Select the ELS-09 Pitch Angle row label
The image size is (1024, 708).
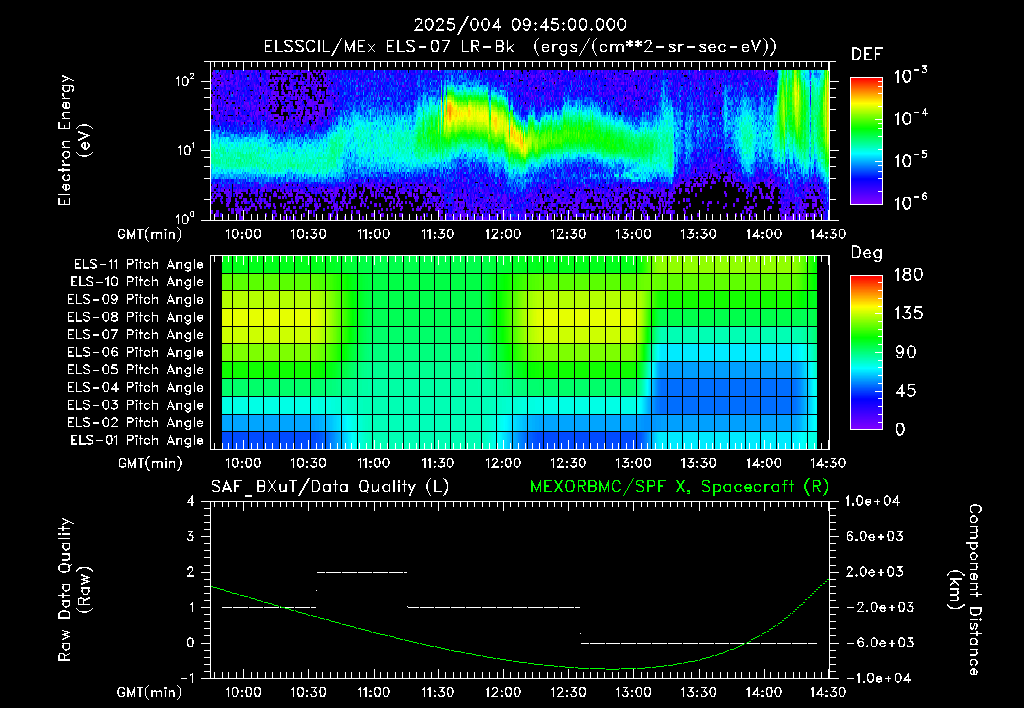coord(135,300)
